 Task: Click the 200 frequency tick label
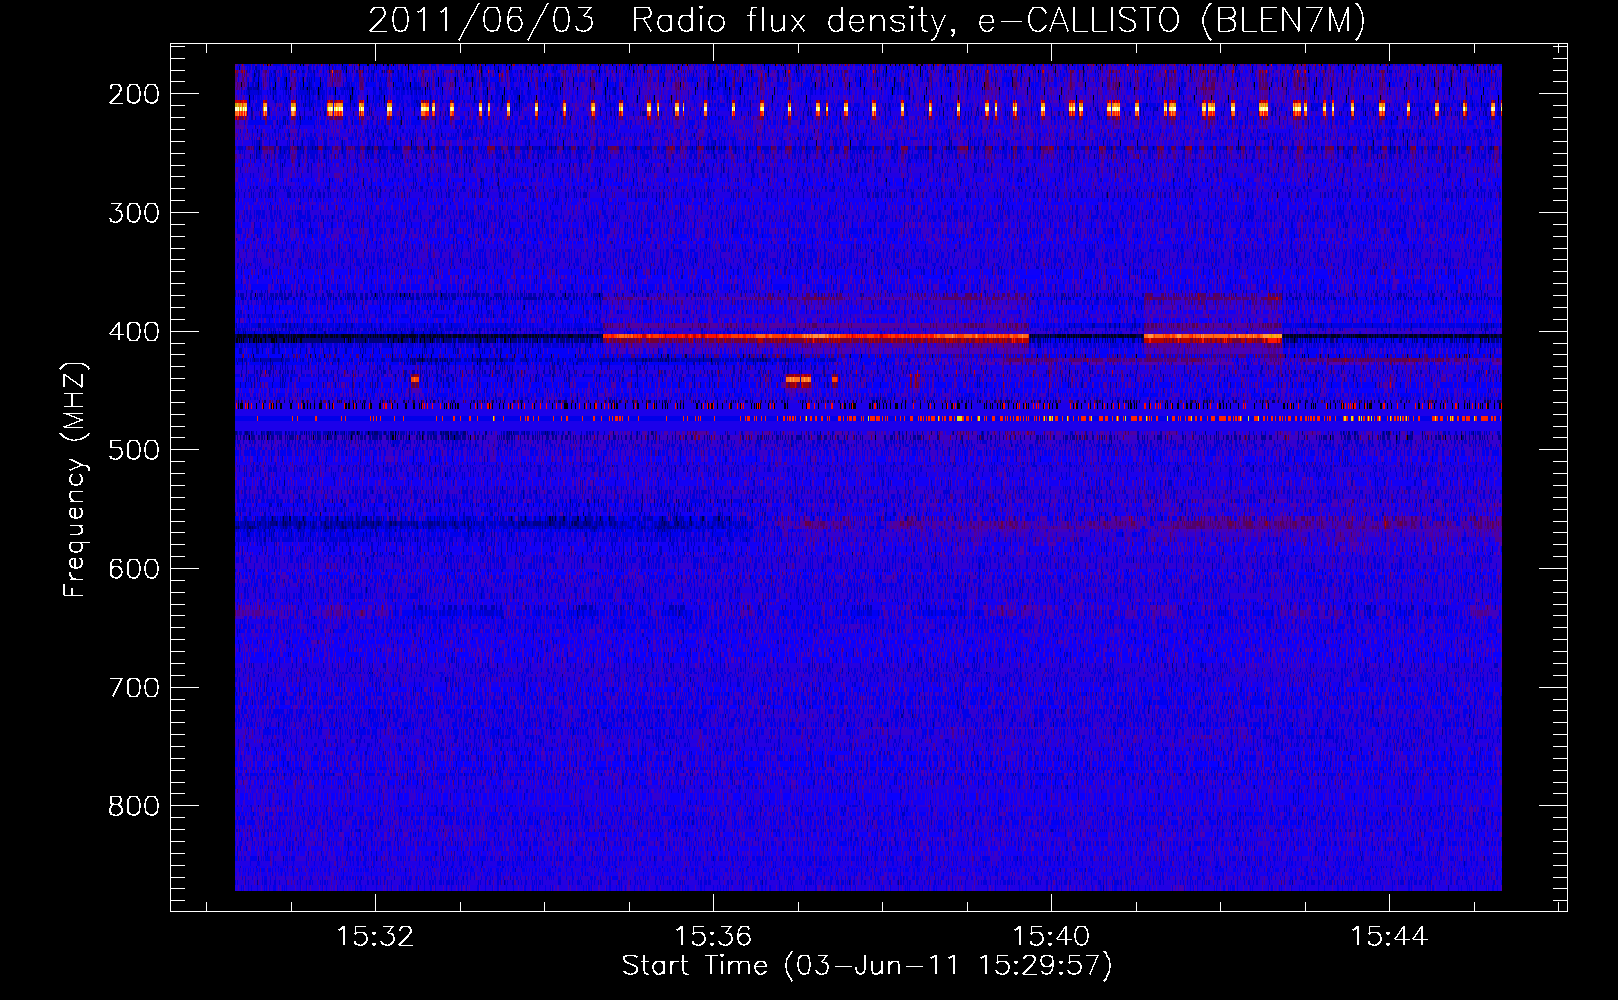click(x=134, y=94)
